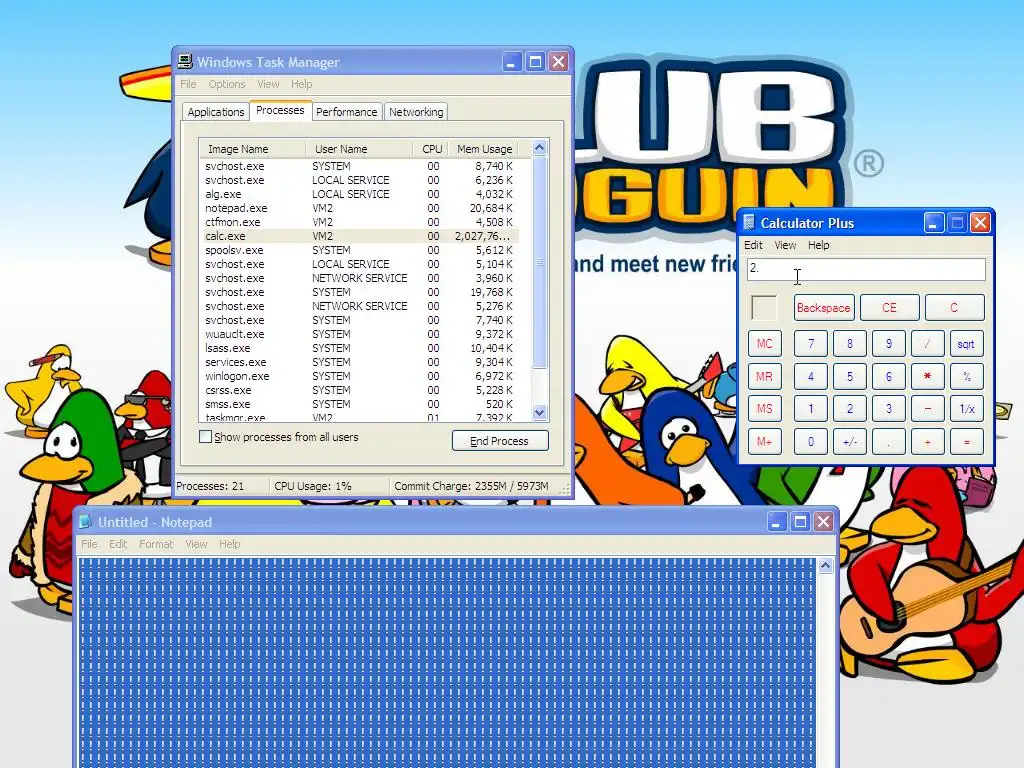Click the calculator 5 key
This screenshot has height=768, width=1024.
850,377
